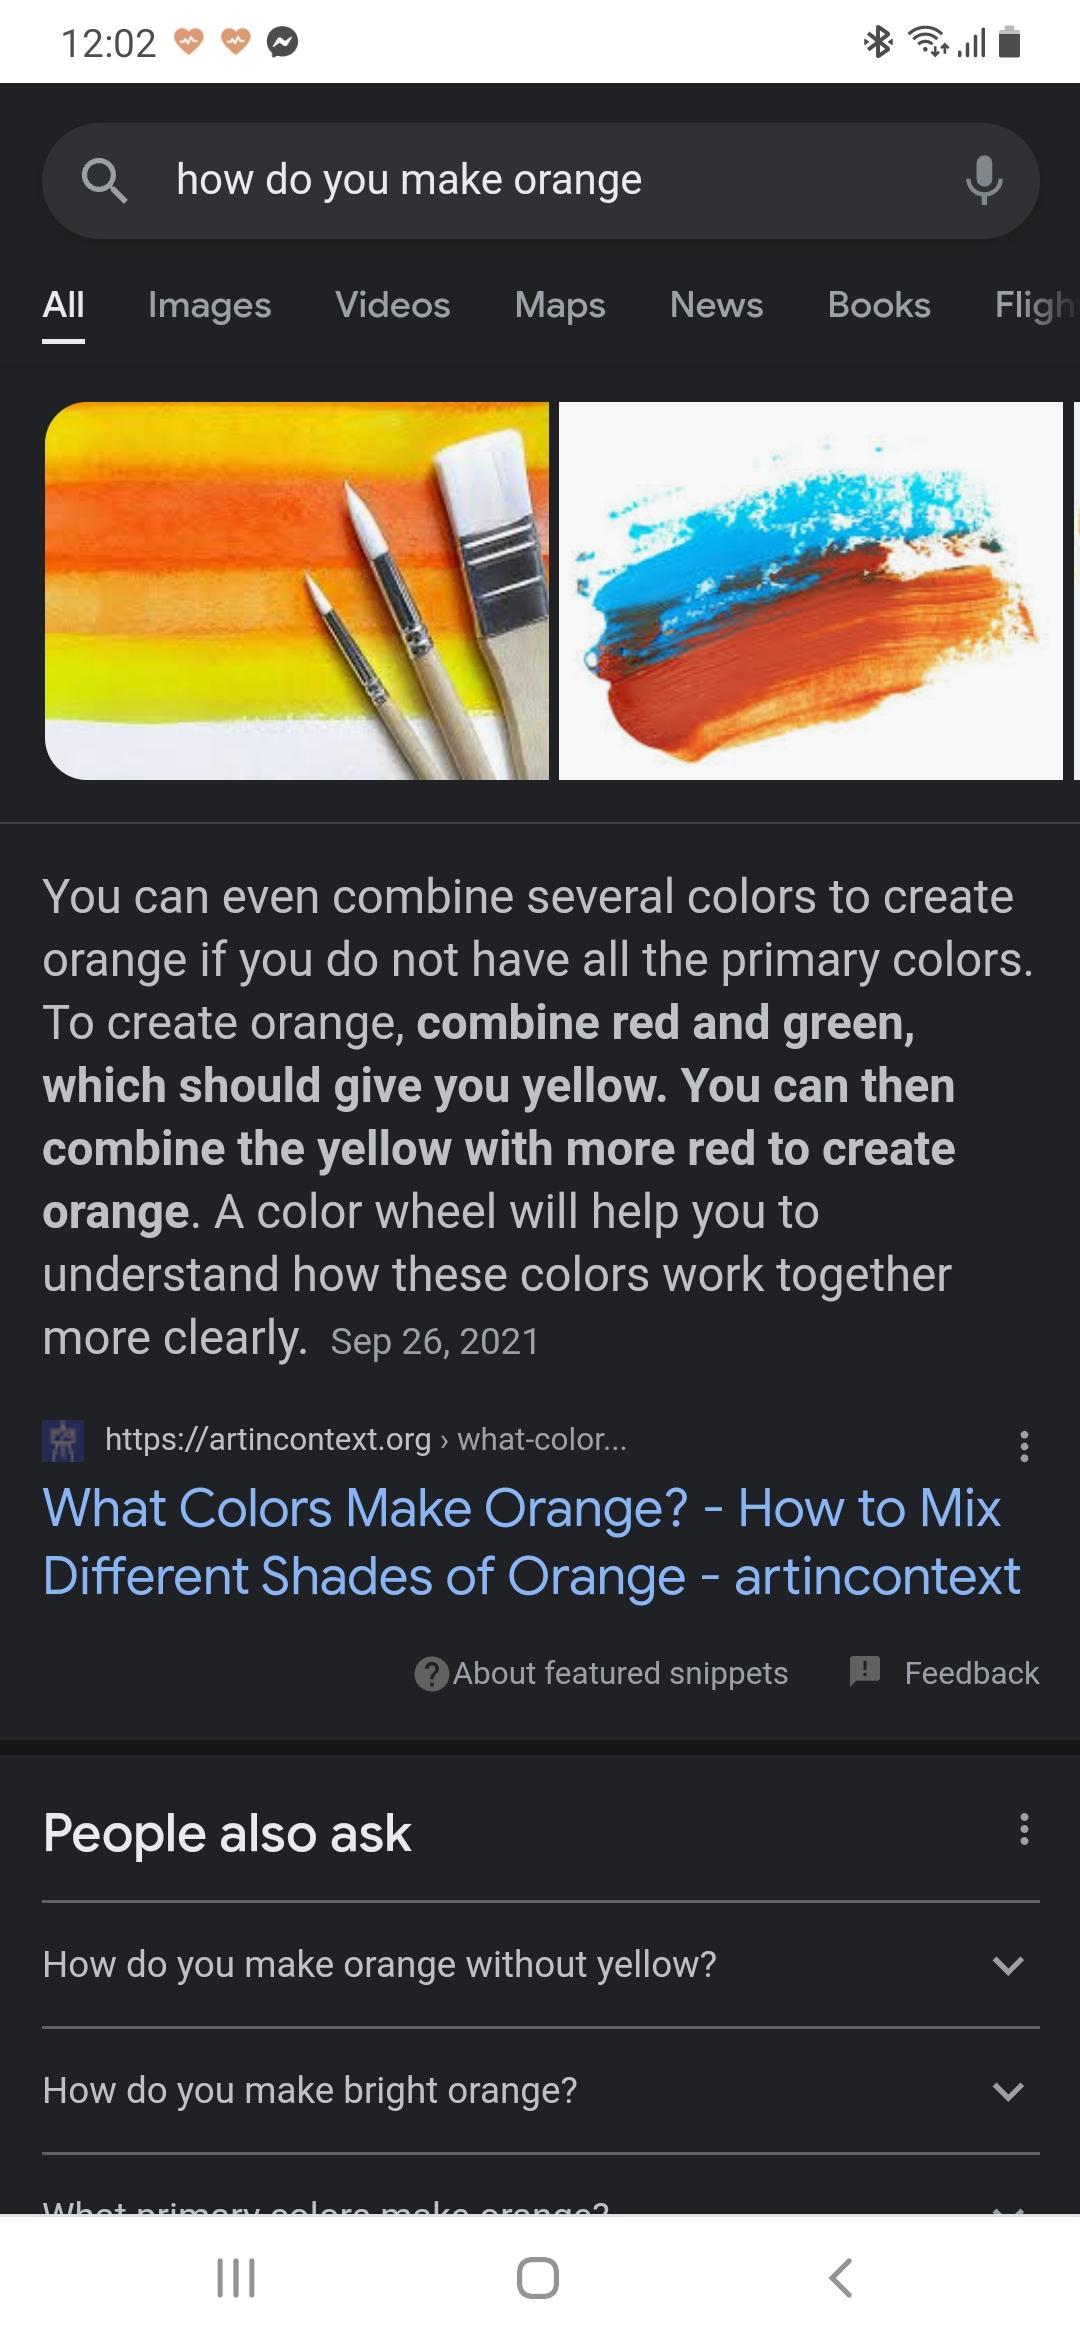Switch to the Videos tab

coord(392,305)
